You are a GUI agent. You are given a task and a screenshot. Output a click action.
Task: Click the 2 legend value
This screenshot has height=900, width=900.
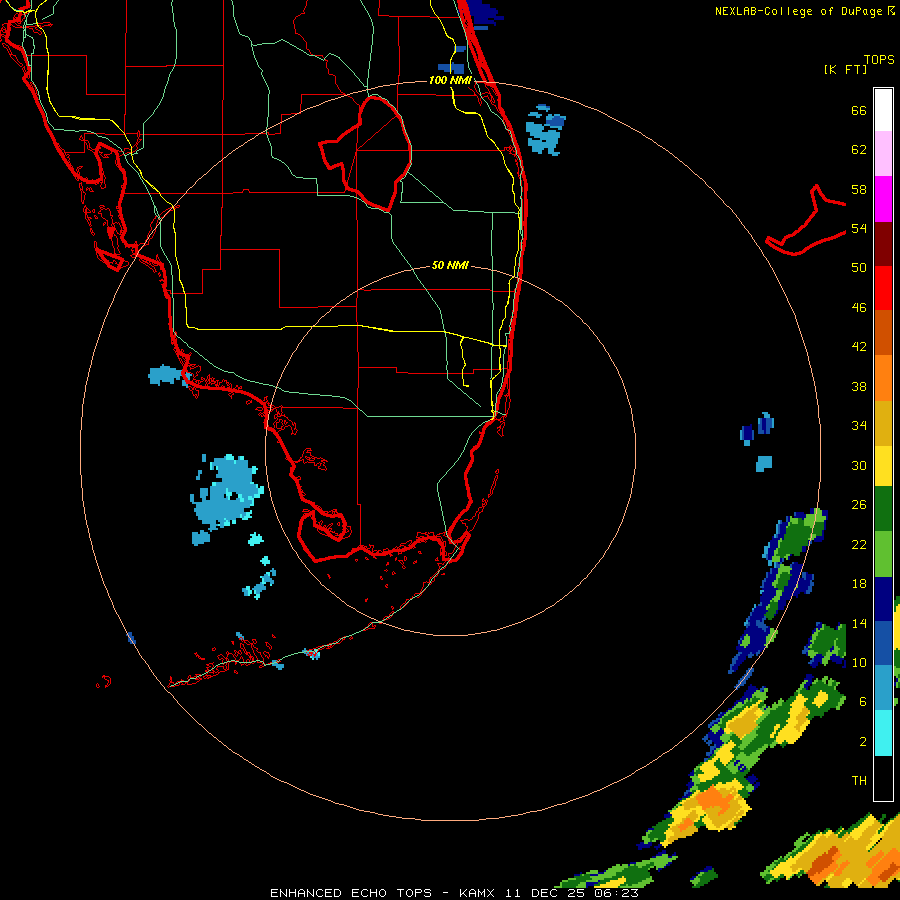(x=862, y=742)
